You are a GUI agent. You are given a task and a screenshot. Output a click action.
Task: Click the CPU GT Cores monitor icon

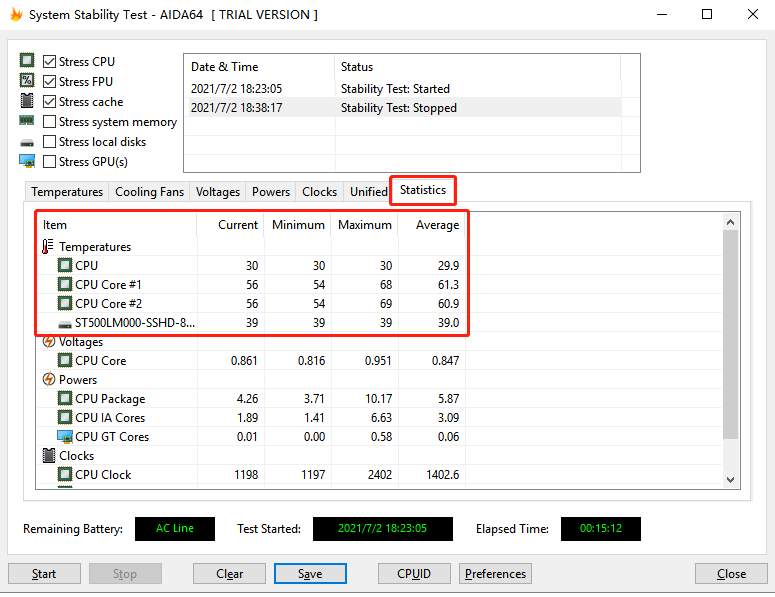click(x=65, y=437)
